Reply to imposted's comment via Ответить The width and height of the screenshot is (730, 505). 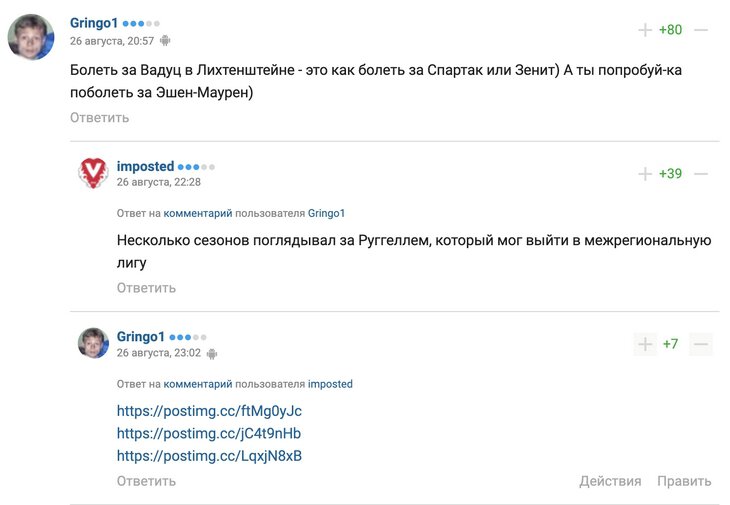coord(146,288)
